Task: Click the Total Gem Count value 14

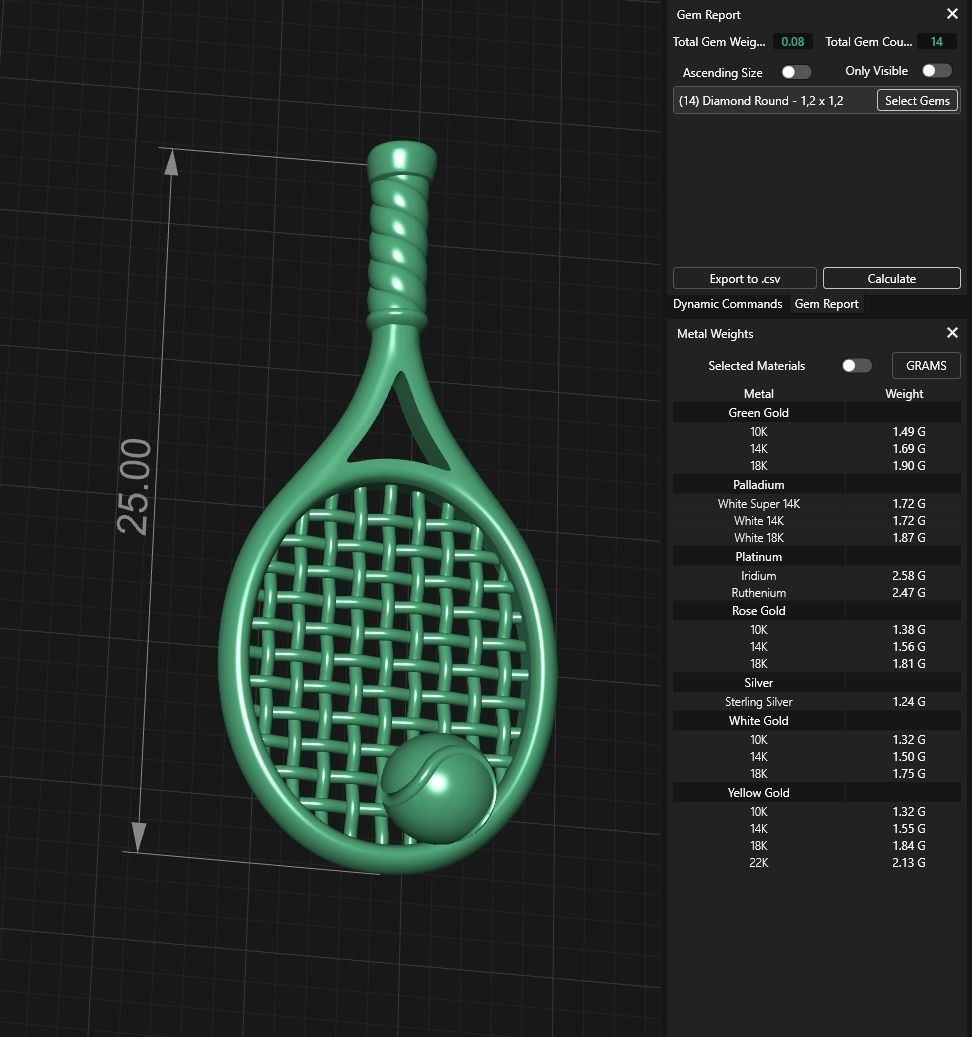Action: 936,42
